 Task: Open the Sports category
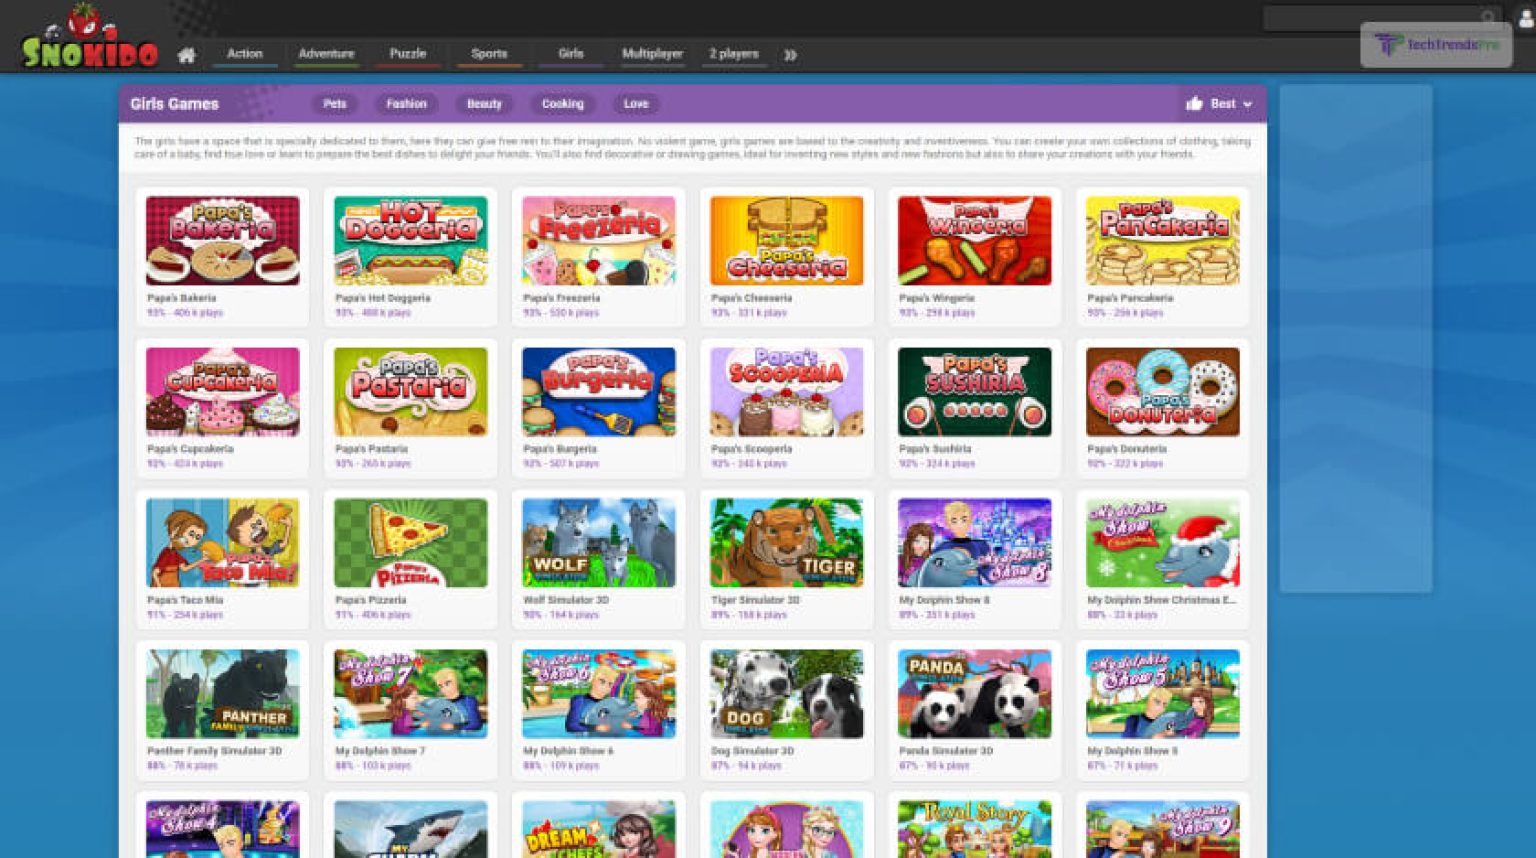point(489,54)
